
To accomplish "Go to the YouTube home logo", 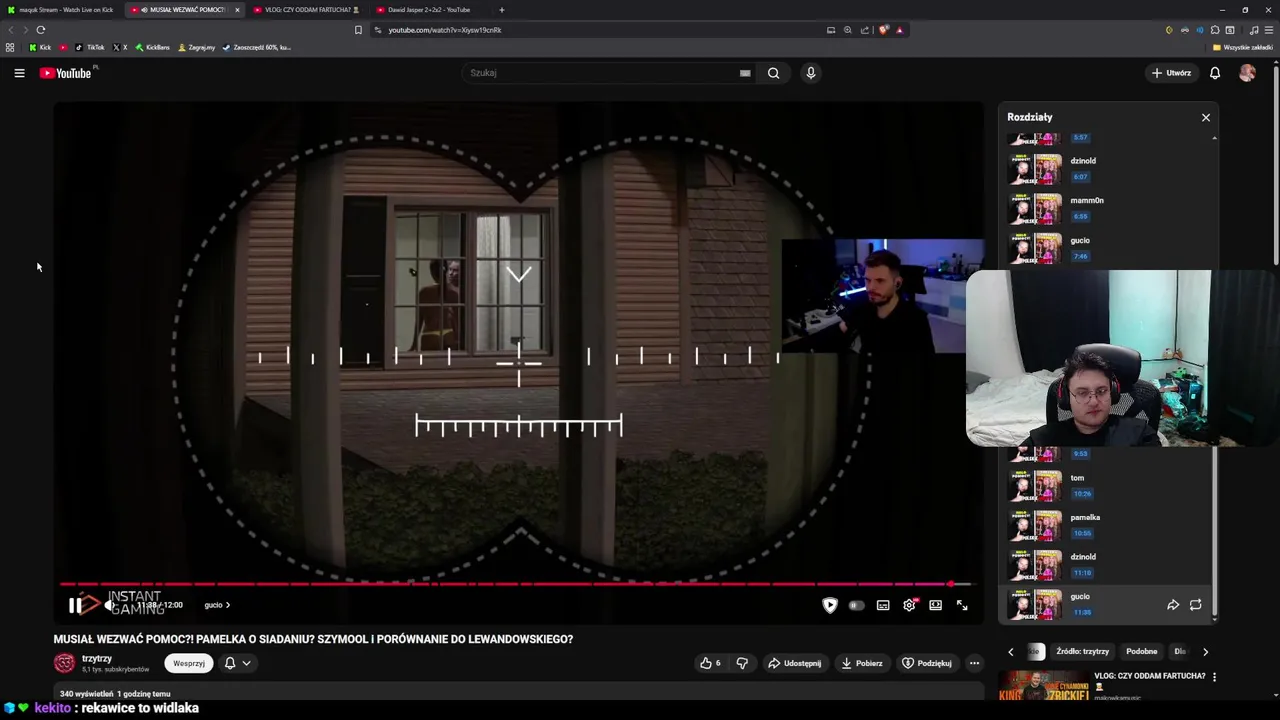I will [x=65, y=73].
